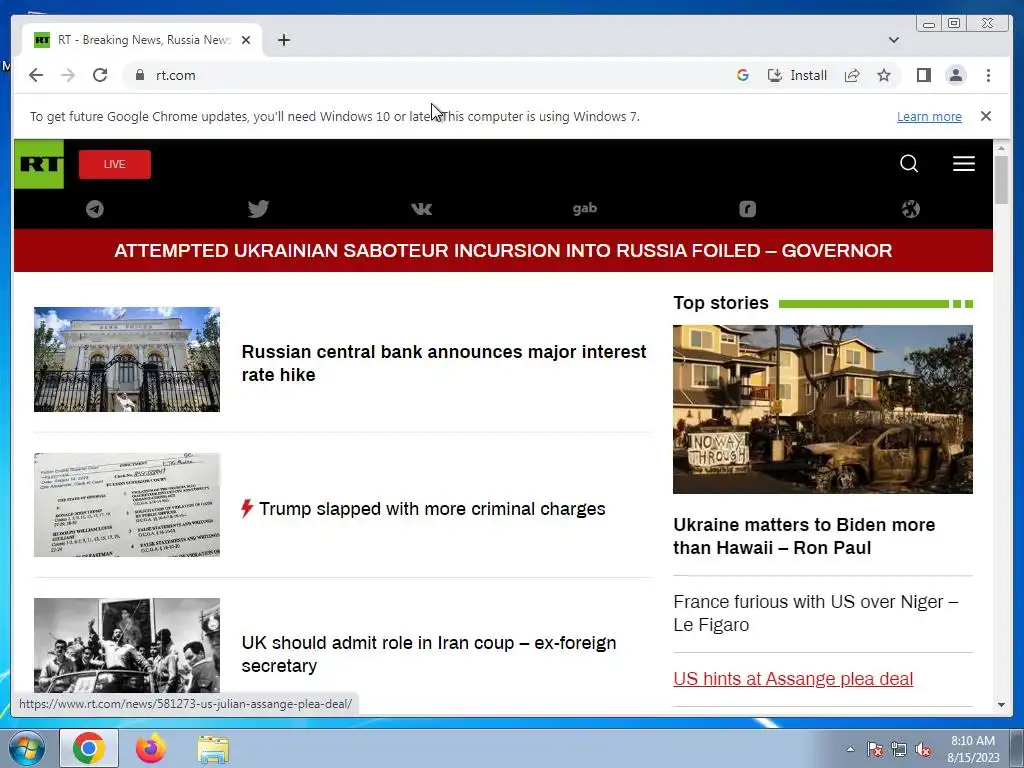
Task: Open RT's VK social icon
Action: coord(421,209)
